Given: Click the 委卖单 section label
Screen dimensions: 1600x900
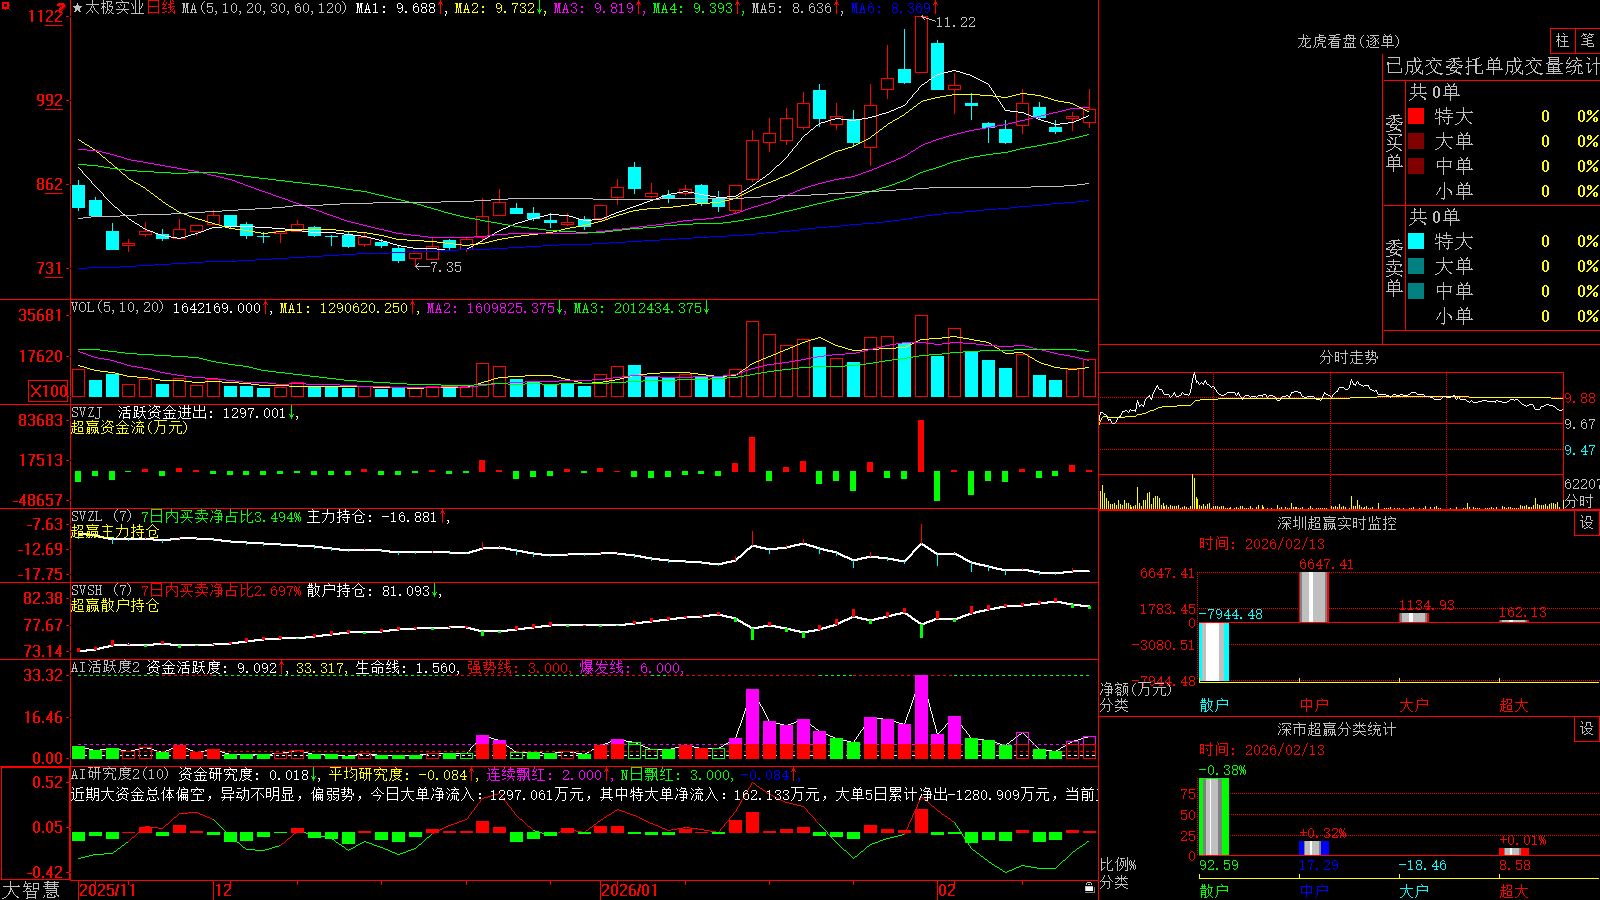Looking at the screenshot, I should point(1394,268).
